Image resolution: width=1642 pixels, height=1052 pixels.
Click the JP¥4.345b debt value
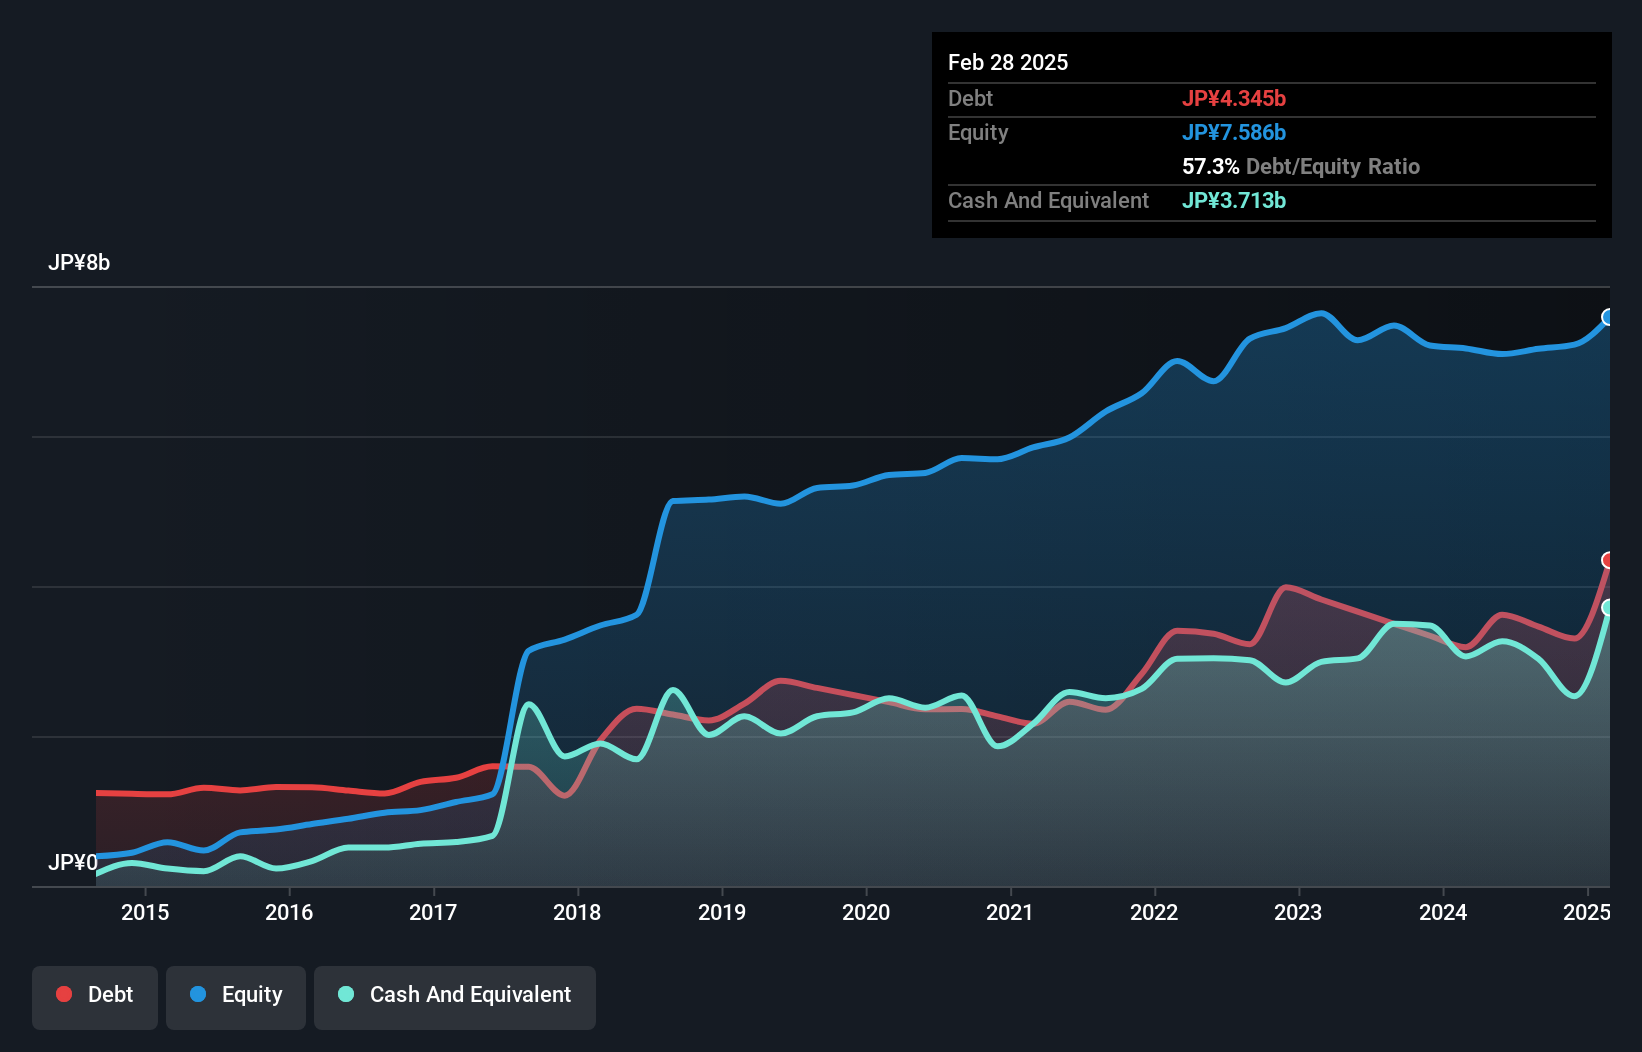[1234, 98]
